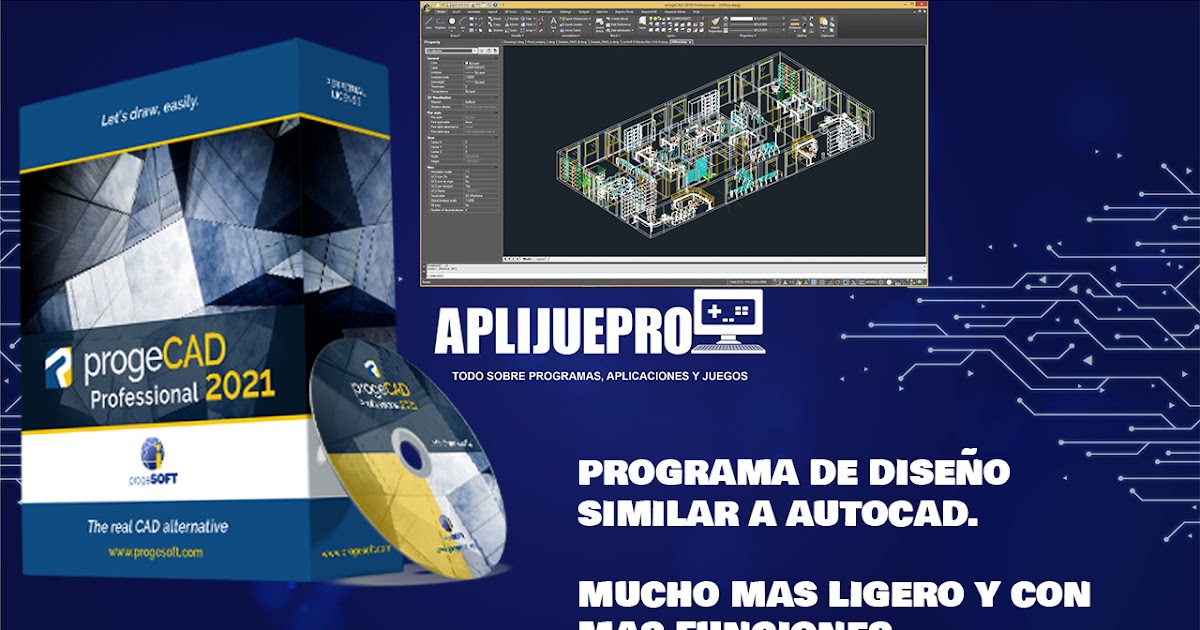Viewport: 1200px width, 630px height.
Task: Collapse the General properties section
Action: (x=496, y=58)
